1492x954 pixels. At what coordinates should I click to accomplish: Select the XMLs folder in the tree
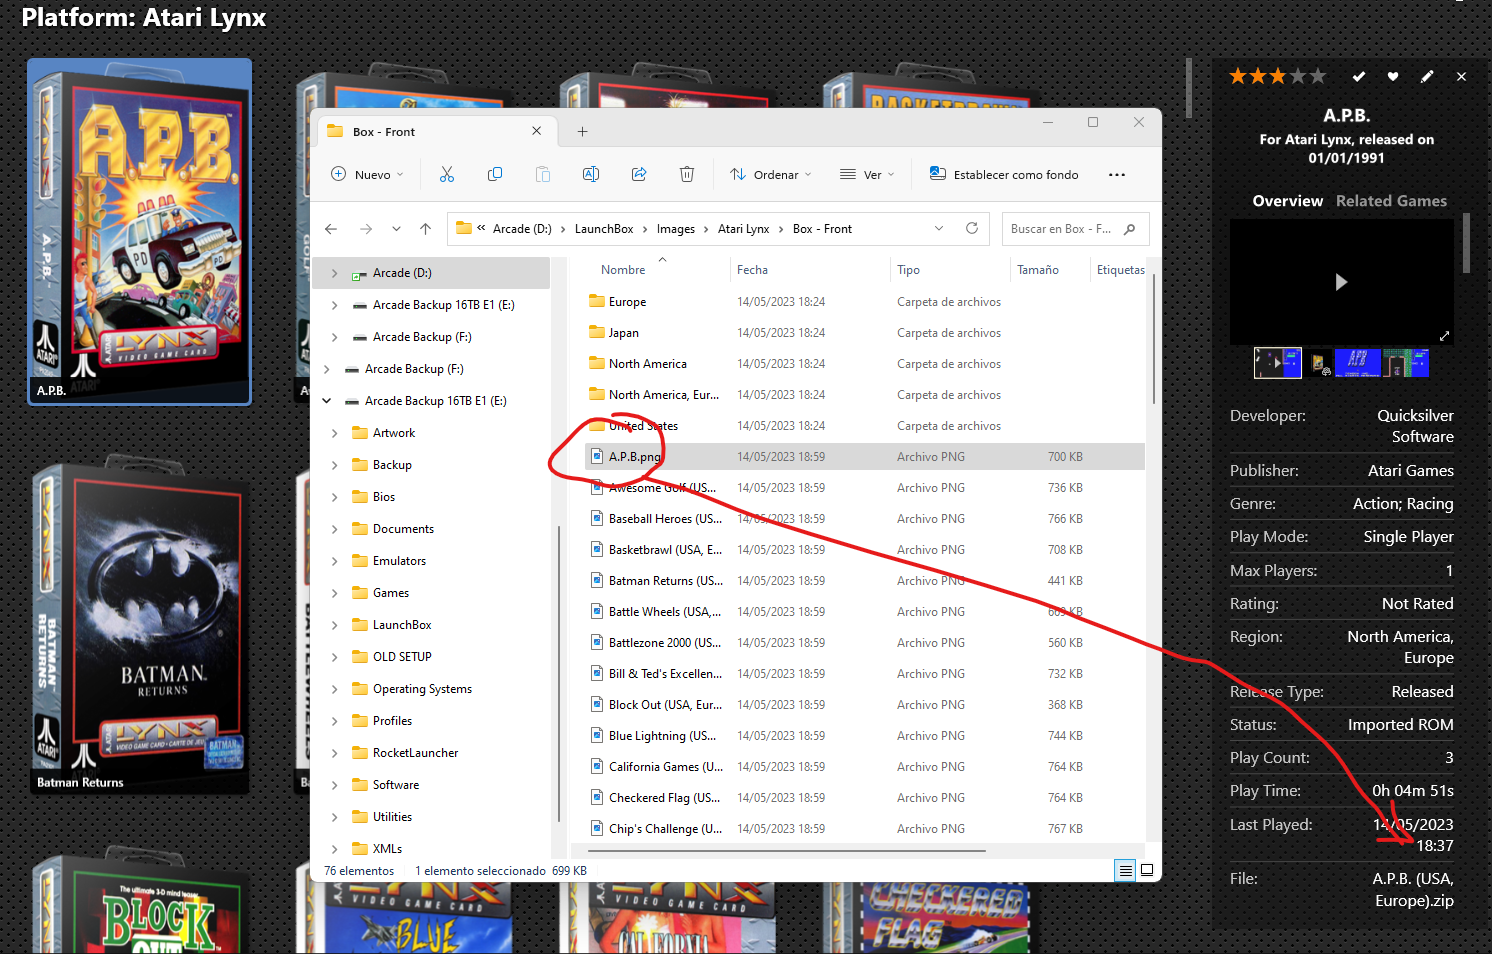coord(387,849)
